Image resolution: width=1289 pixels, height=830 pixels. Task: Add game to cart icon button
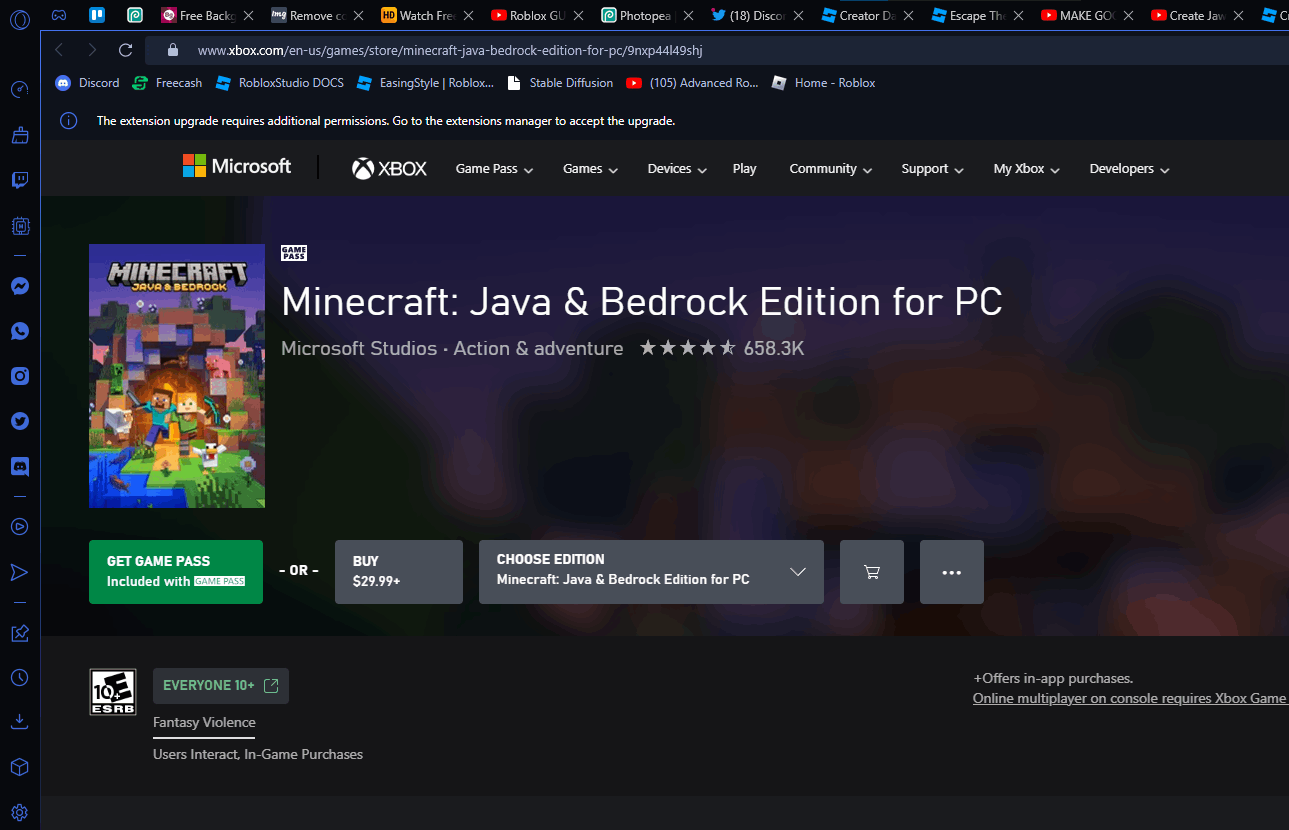(x=872, y=572)
